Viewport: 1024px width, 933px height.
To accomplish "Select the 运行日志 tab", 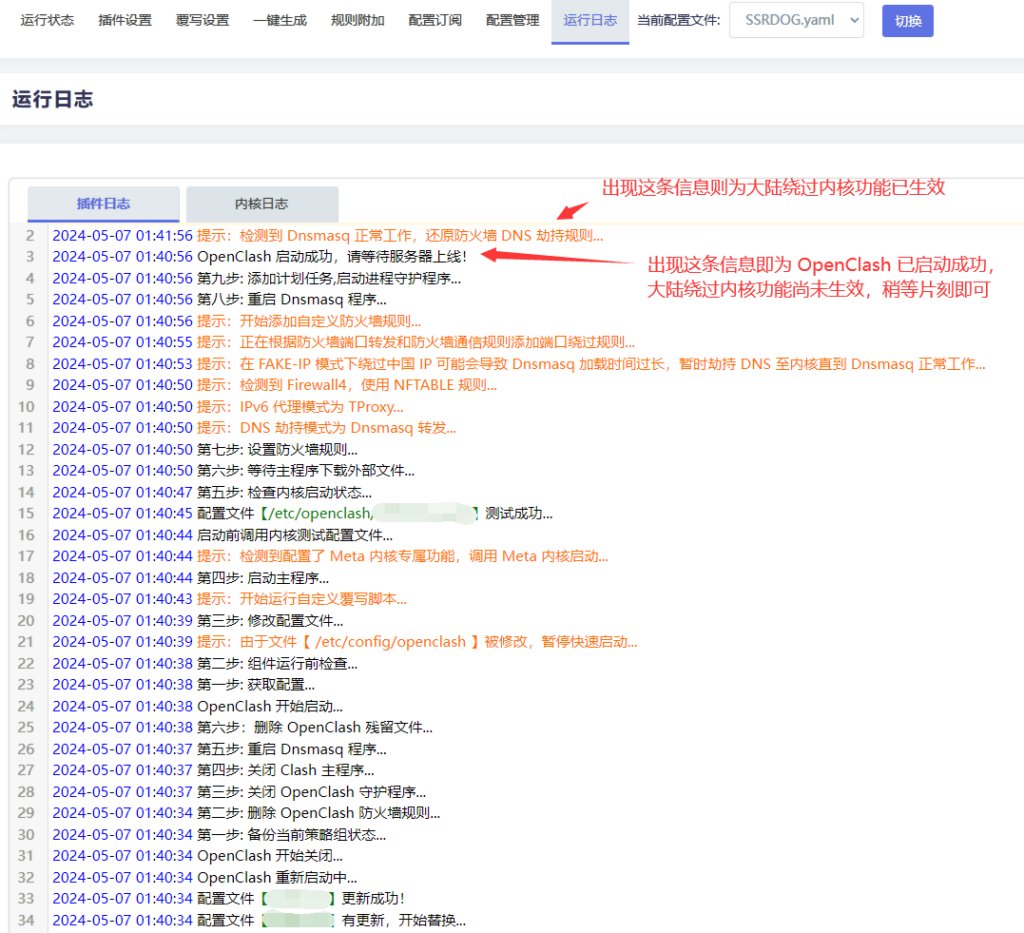I will tap(590, 21).
